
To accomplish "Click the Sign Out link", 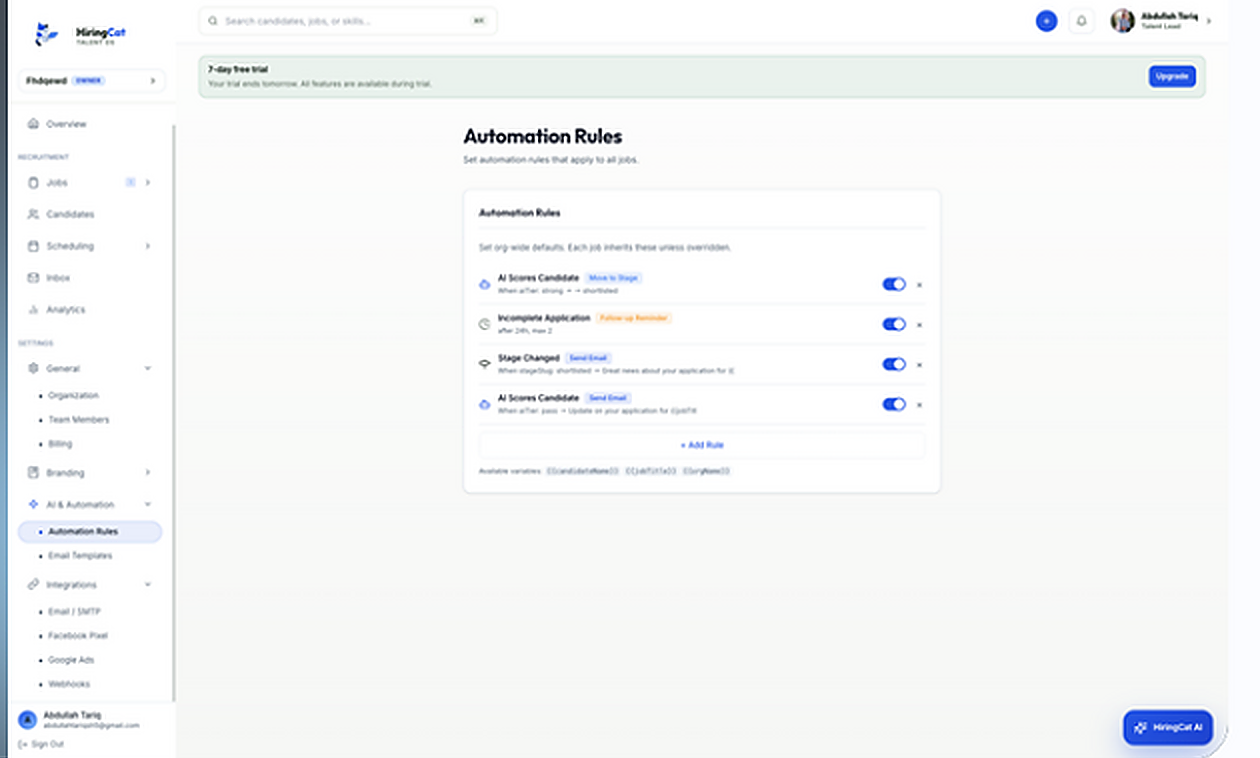I will coord(47,744).
